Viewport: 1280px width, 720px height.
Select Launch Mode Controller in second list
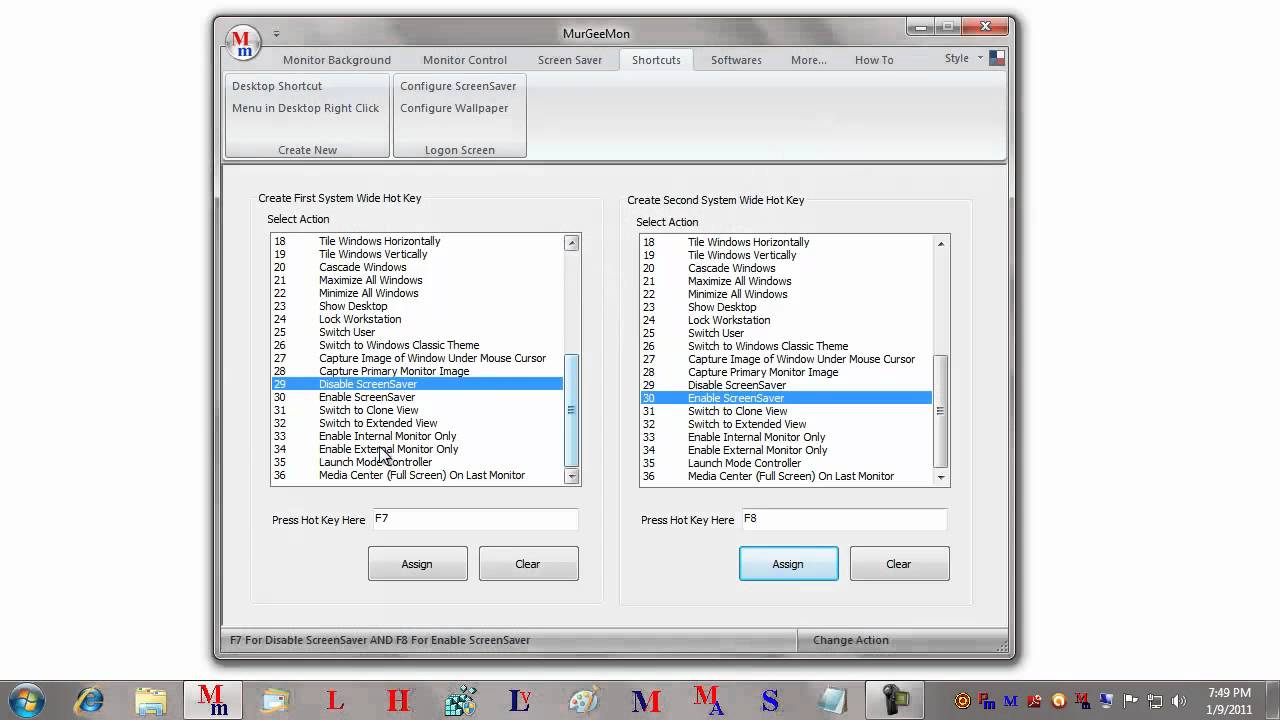(x=786, y=463)
